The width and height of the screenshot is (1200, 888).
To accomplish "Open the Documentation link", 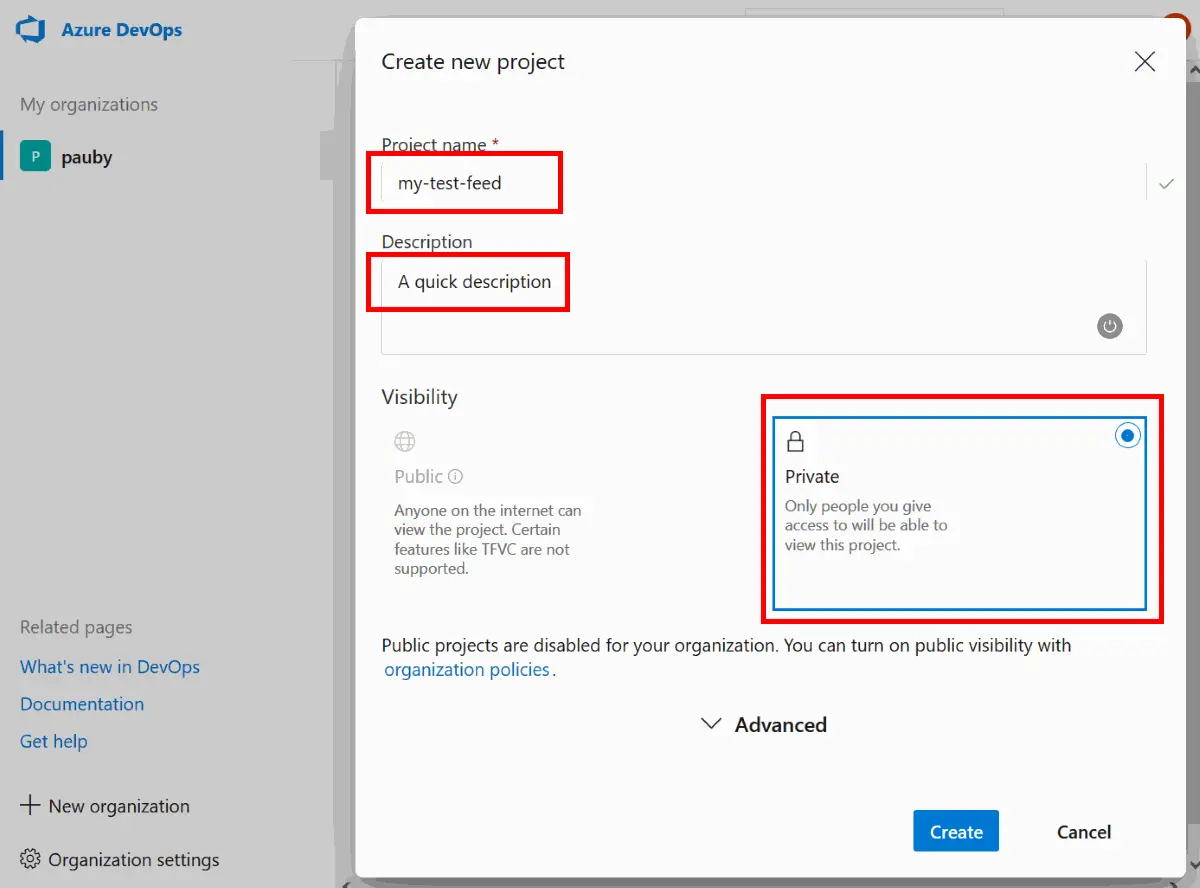I will coord(82,704).
